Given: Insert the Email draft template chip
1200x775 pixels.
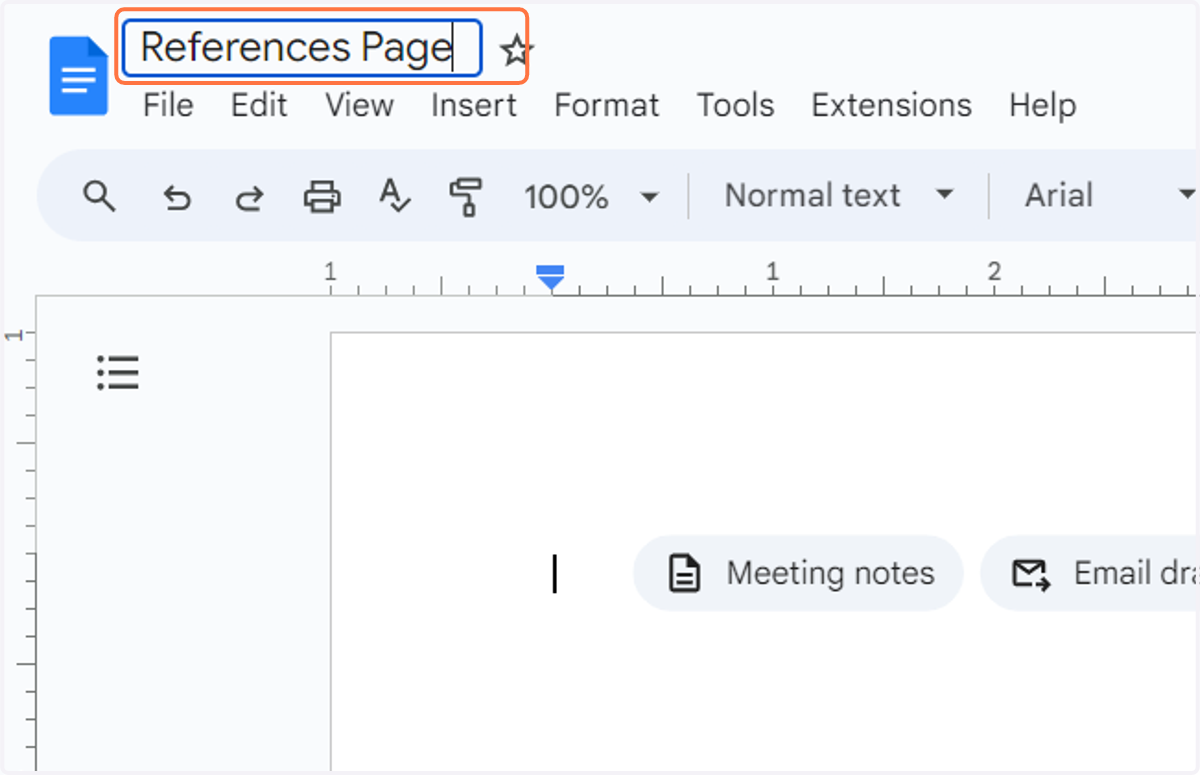Looking at the screenshot, I should pos(1090,573).
